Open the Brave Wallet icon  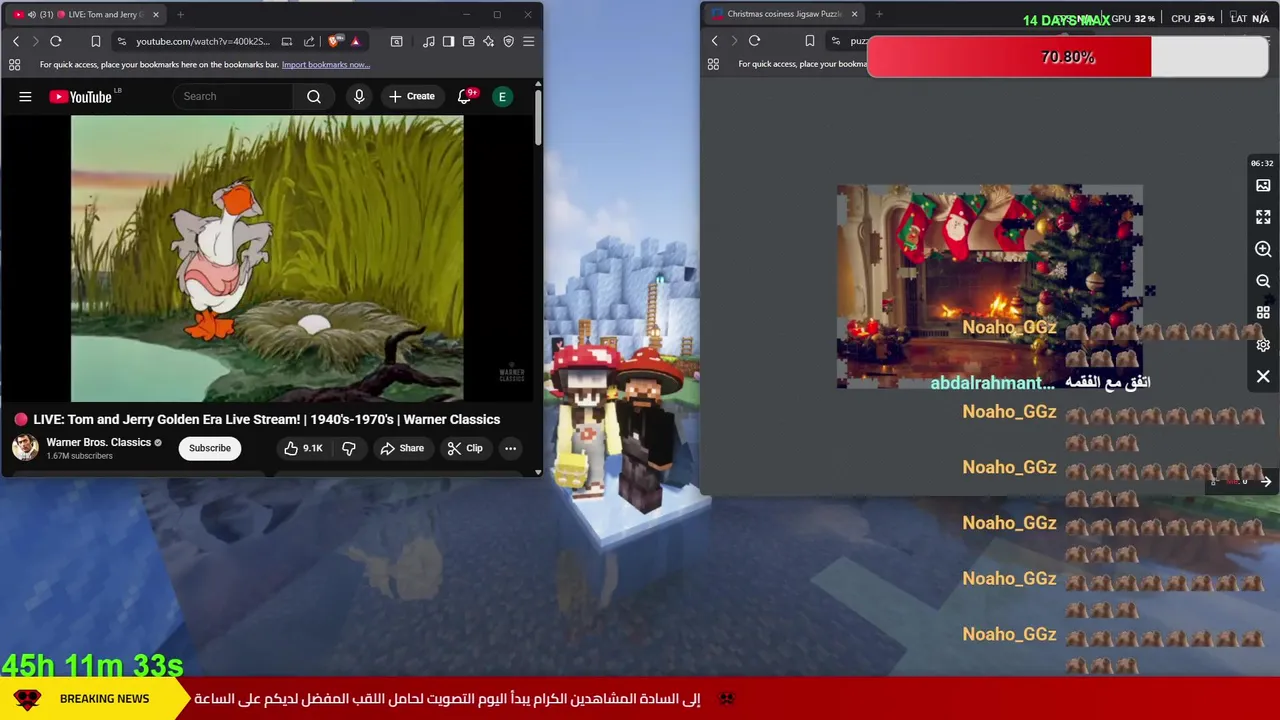468,41
